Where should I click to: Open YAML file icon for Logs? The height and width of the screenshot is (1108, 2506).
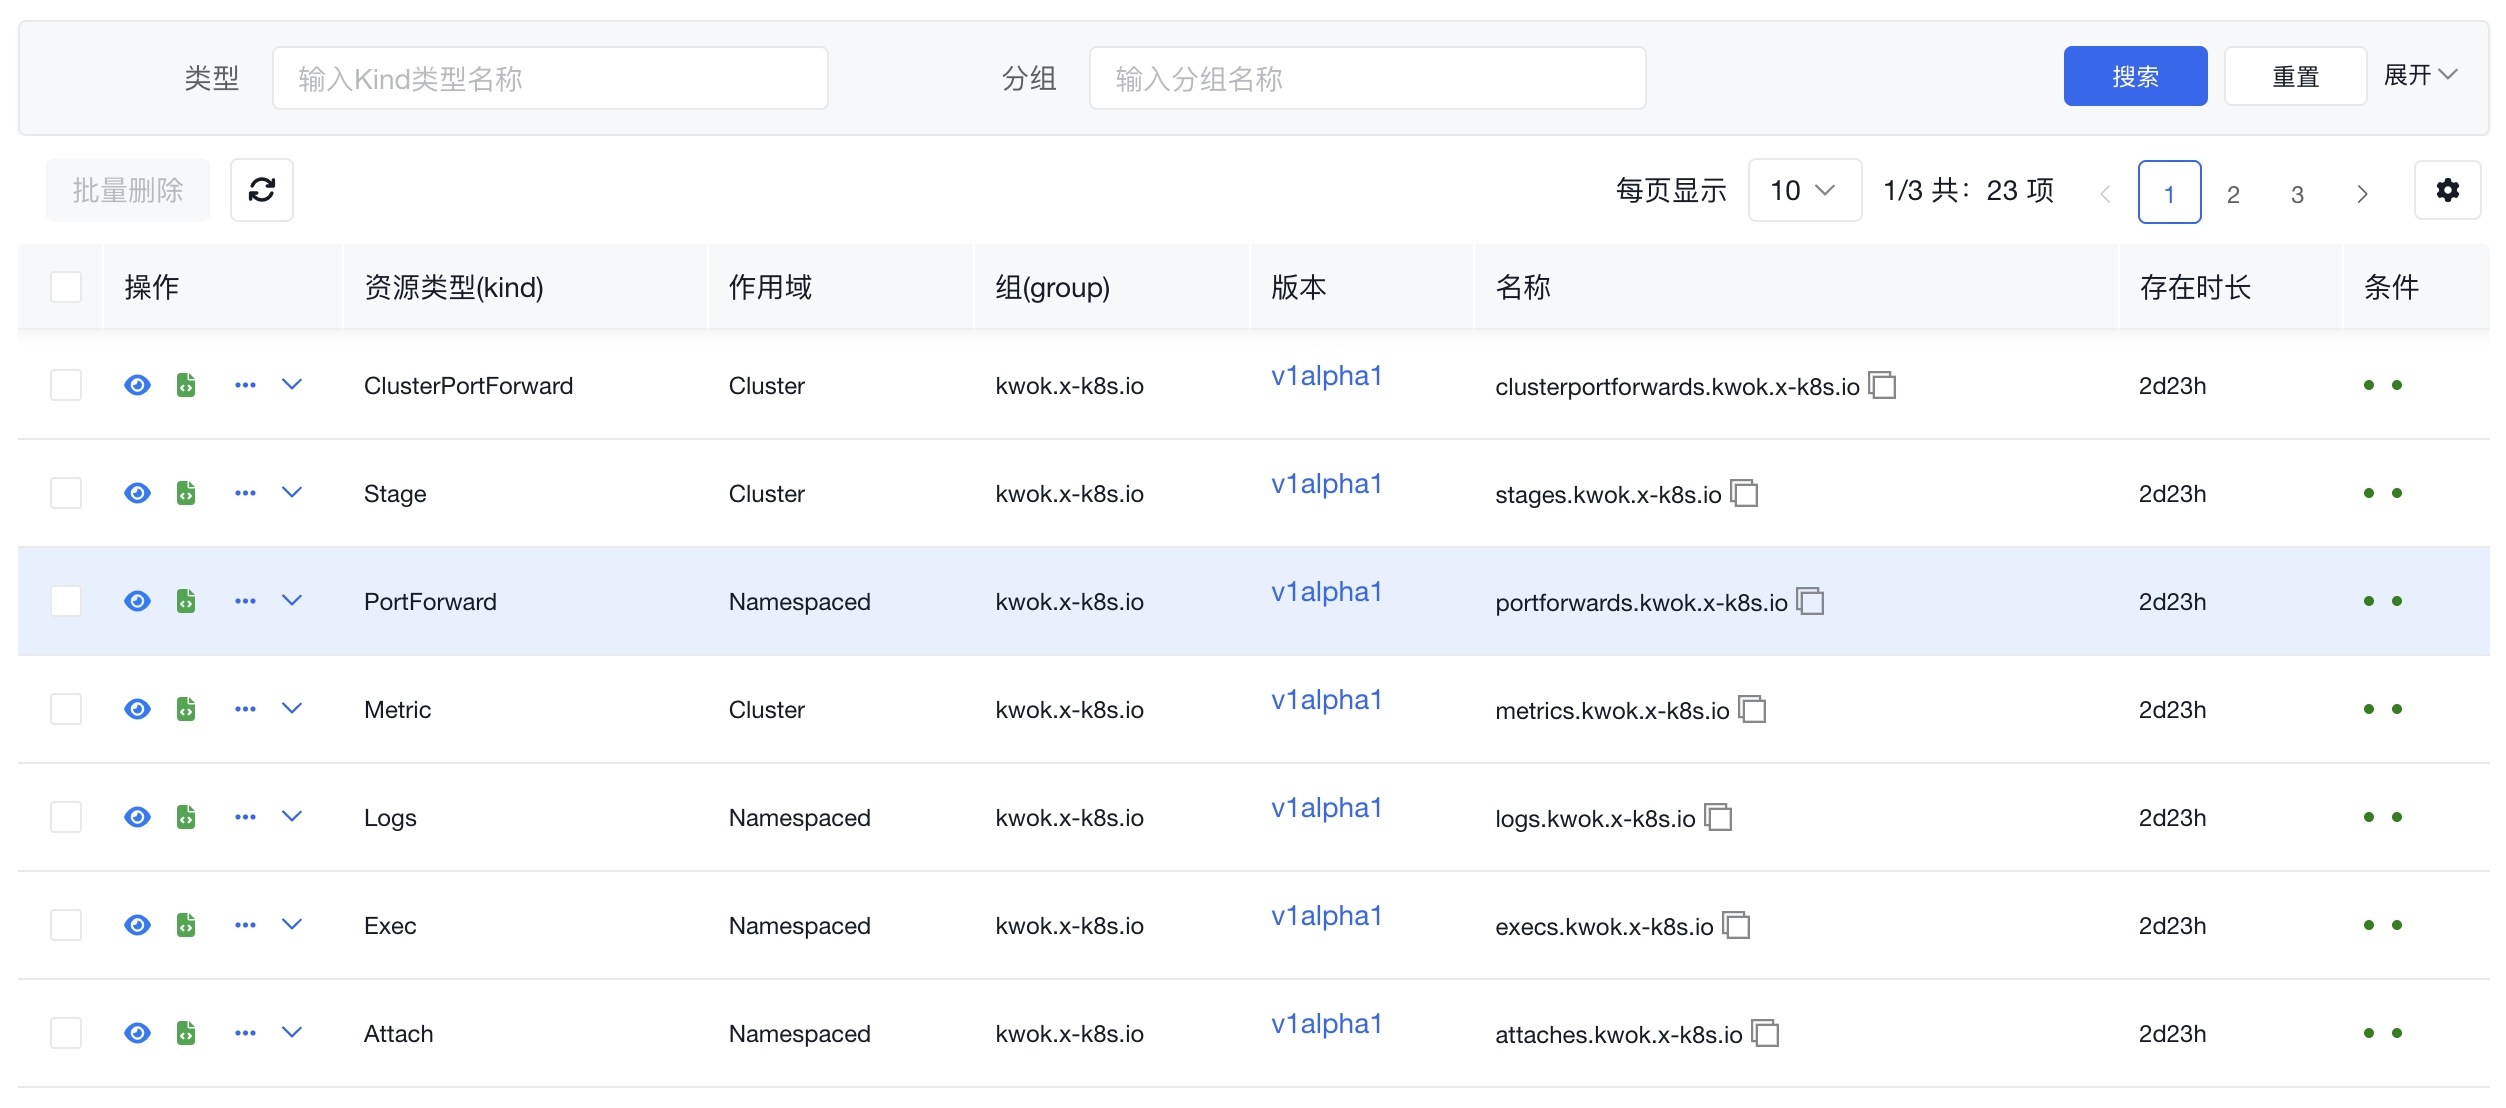pos(186,817)
